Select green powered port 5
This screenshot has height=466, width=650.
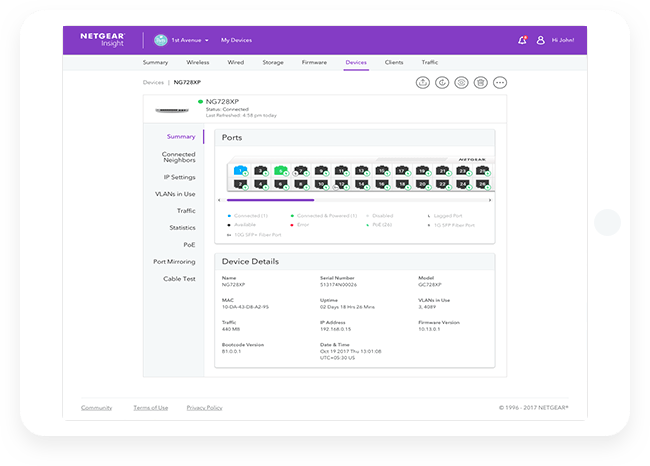click(x=281, y=170)
